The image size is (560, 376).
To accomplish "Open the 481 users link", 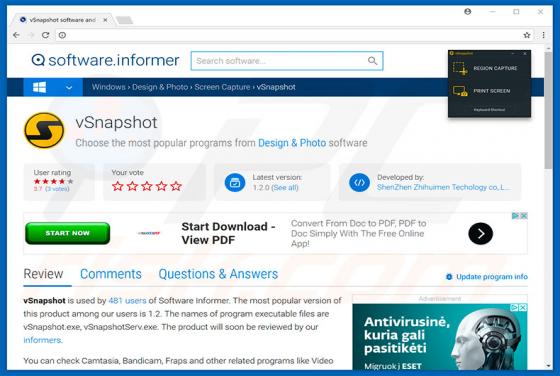I will click(127, 301).
